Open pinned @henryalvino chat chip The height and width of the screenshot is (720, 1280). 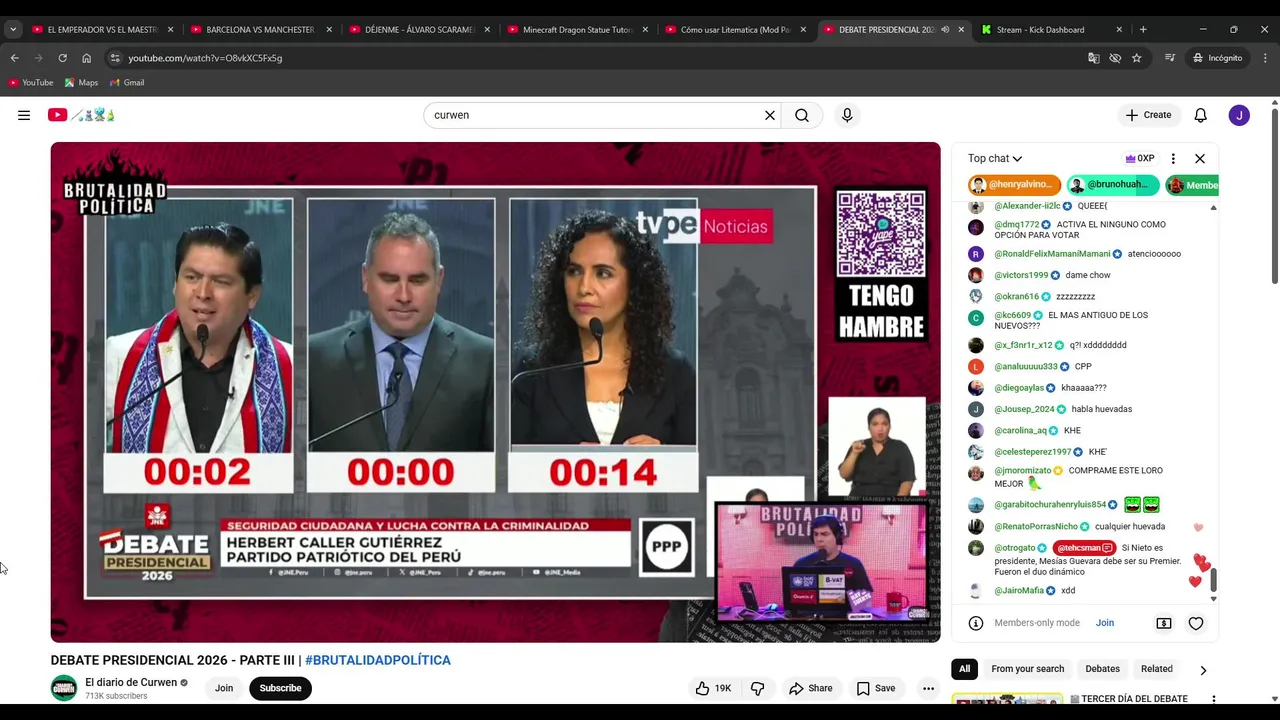(1014, 185)
